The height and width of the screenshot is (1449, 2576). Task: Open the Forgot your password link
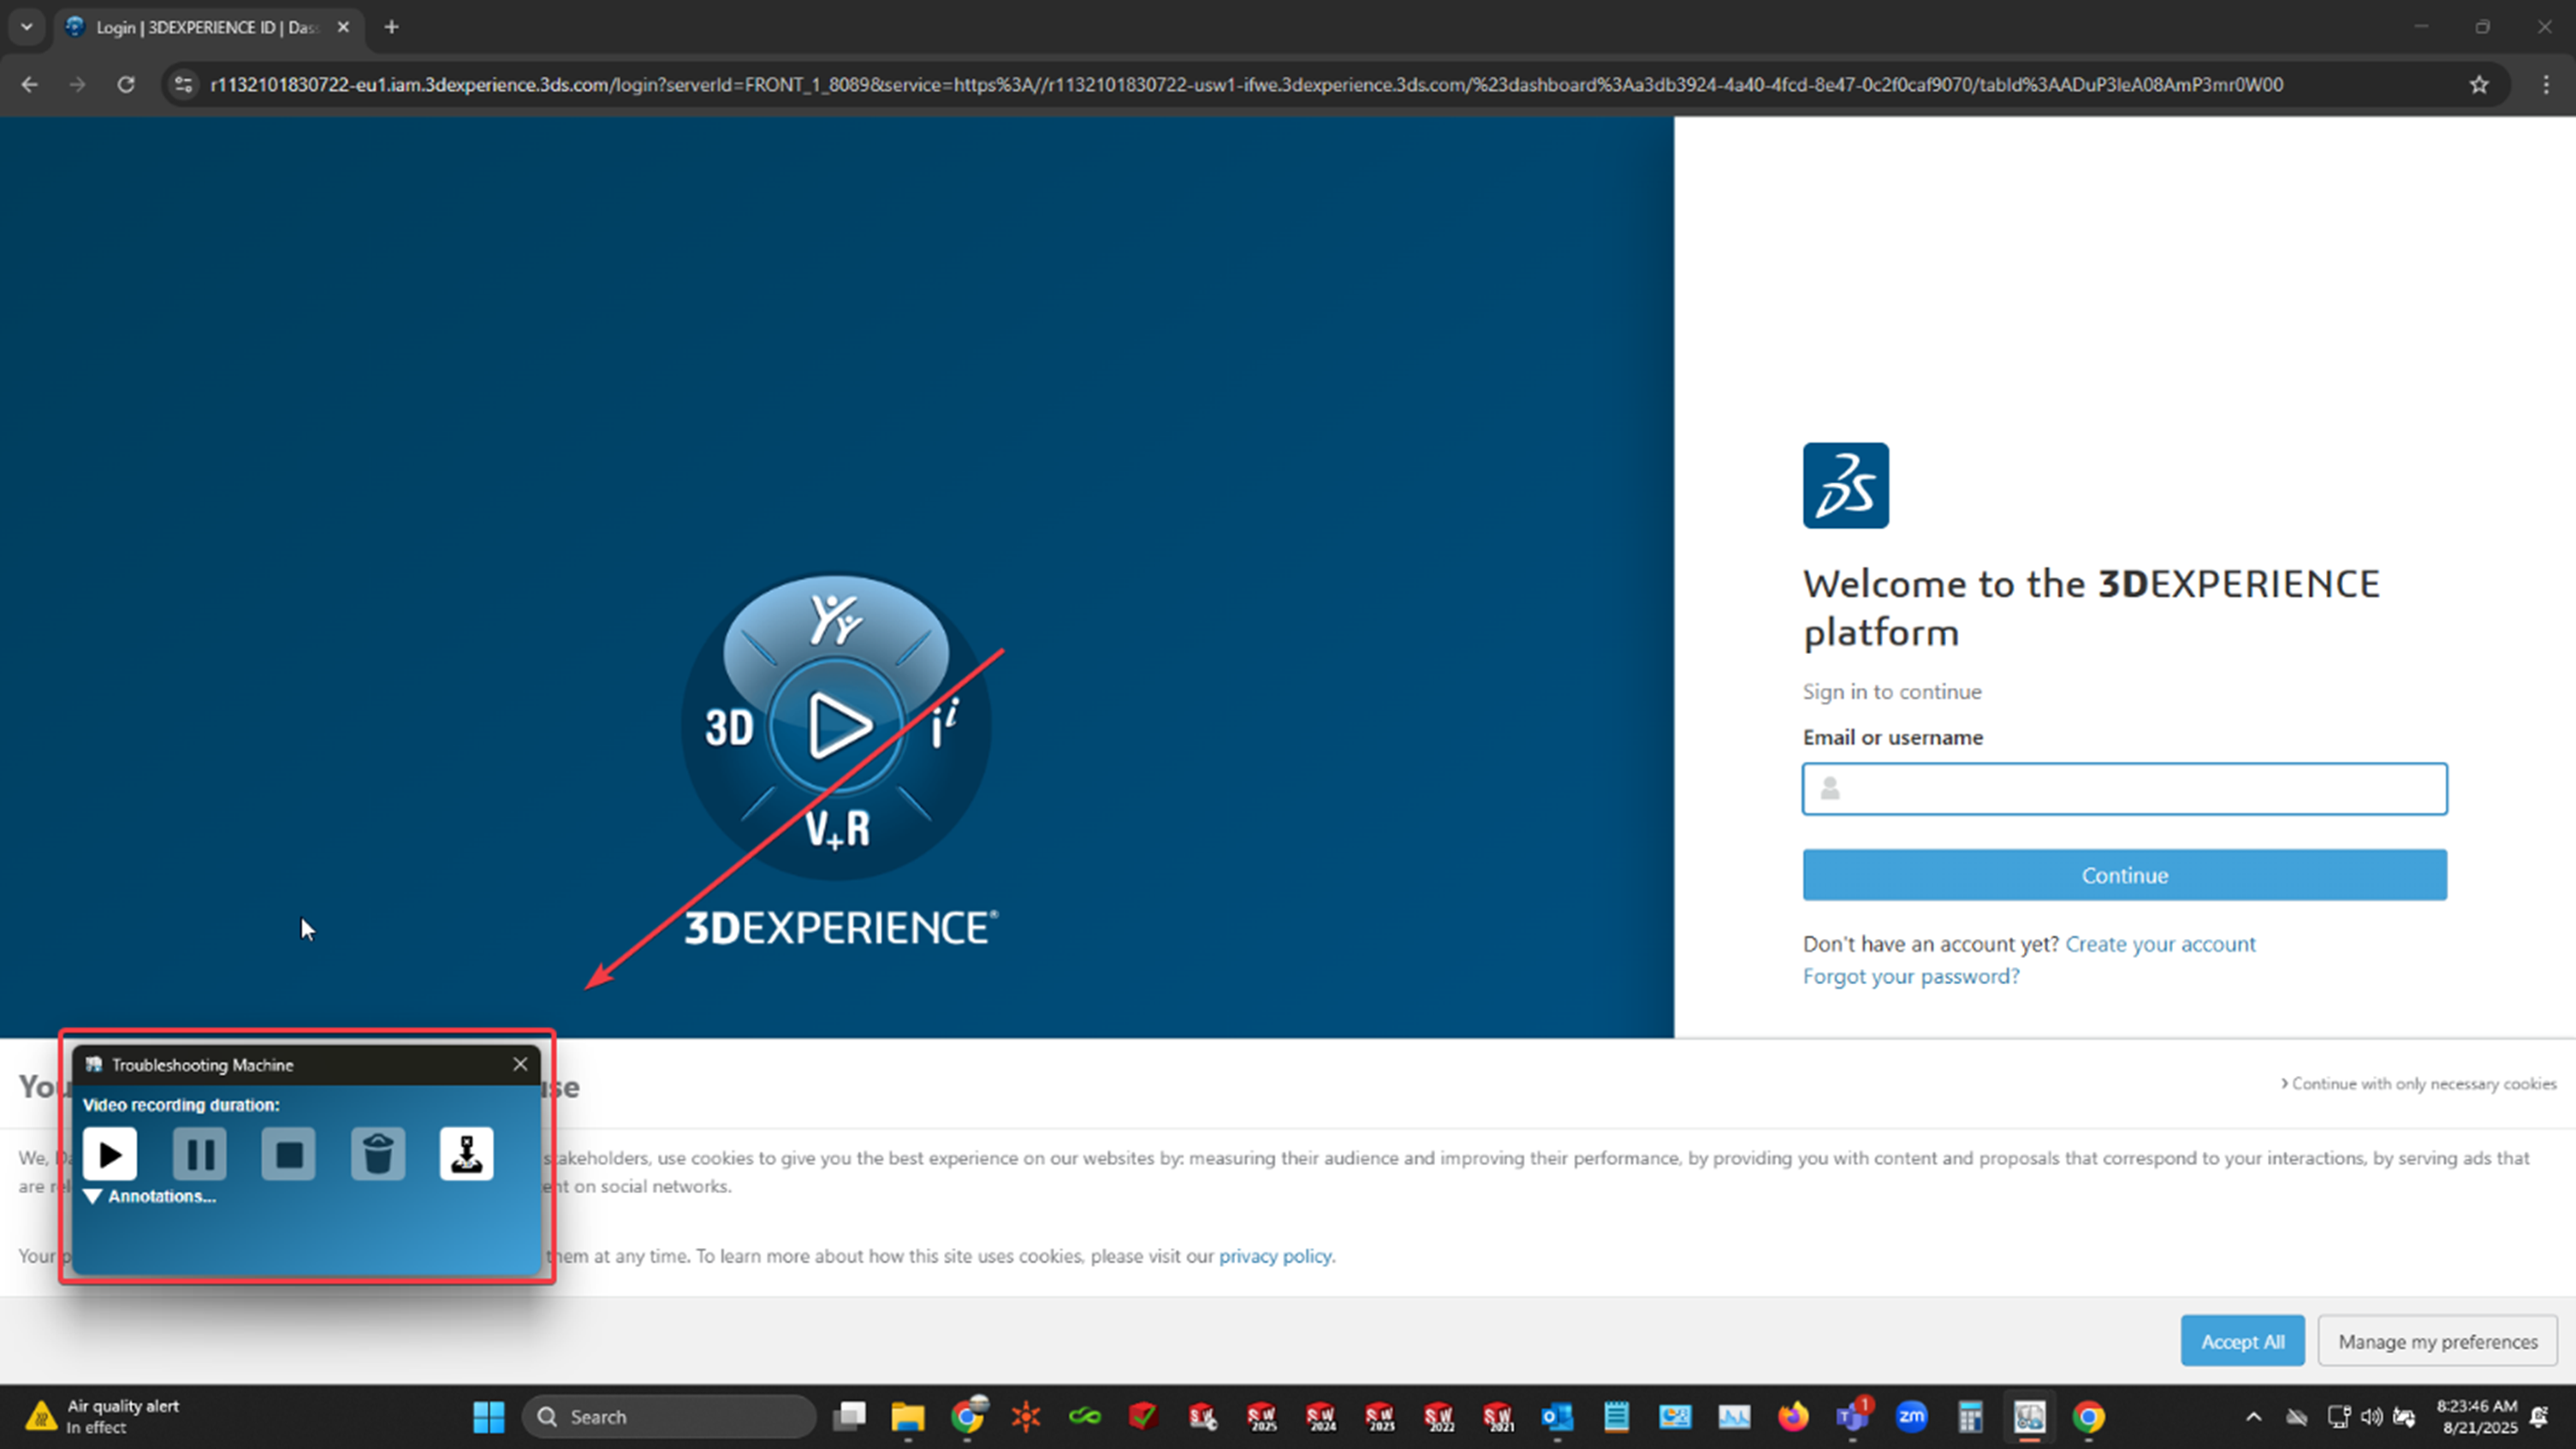coord(1910,976)
